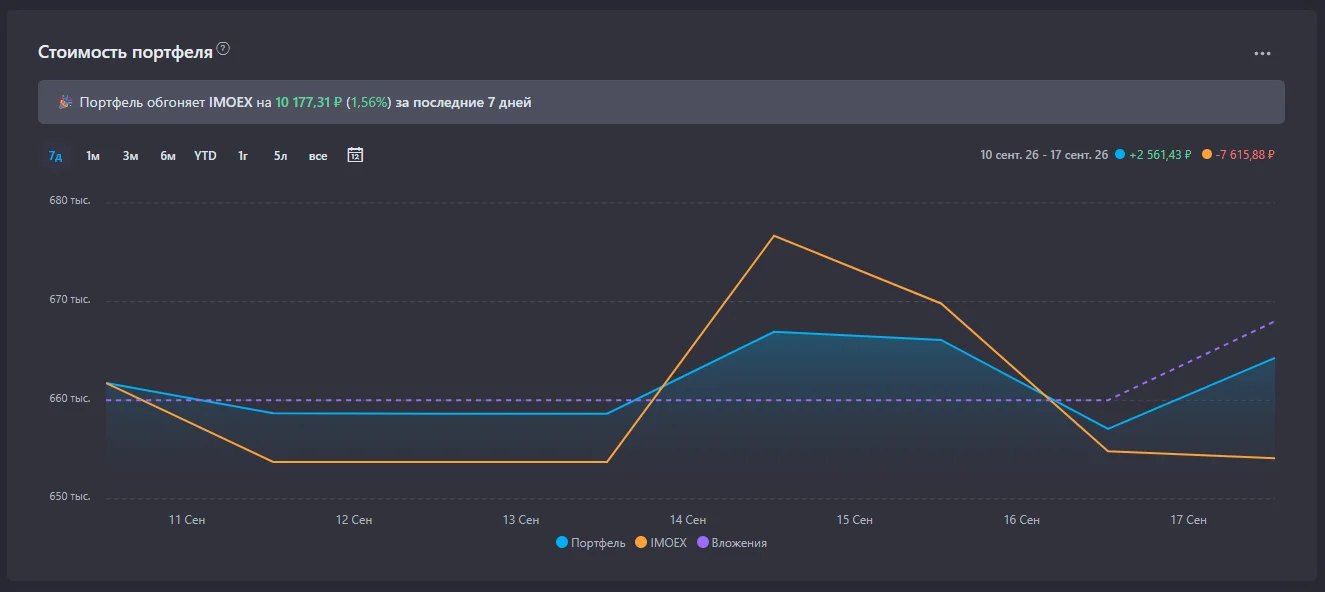Click the orange IMOEX change indicator dot
The height and width of the screenshot is (592, 1325).
pyautogui.click(x=1207, y=155)
